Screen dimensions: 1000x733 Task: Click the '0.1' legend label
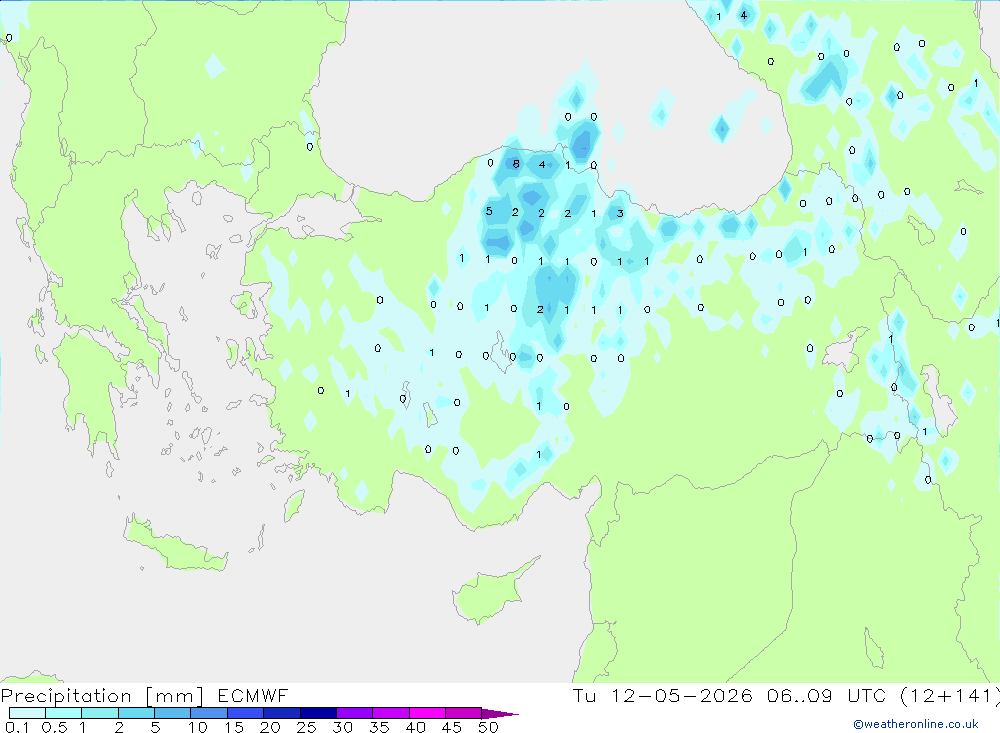click(17, 727)
